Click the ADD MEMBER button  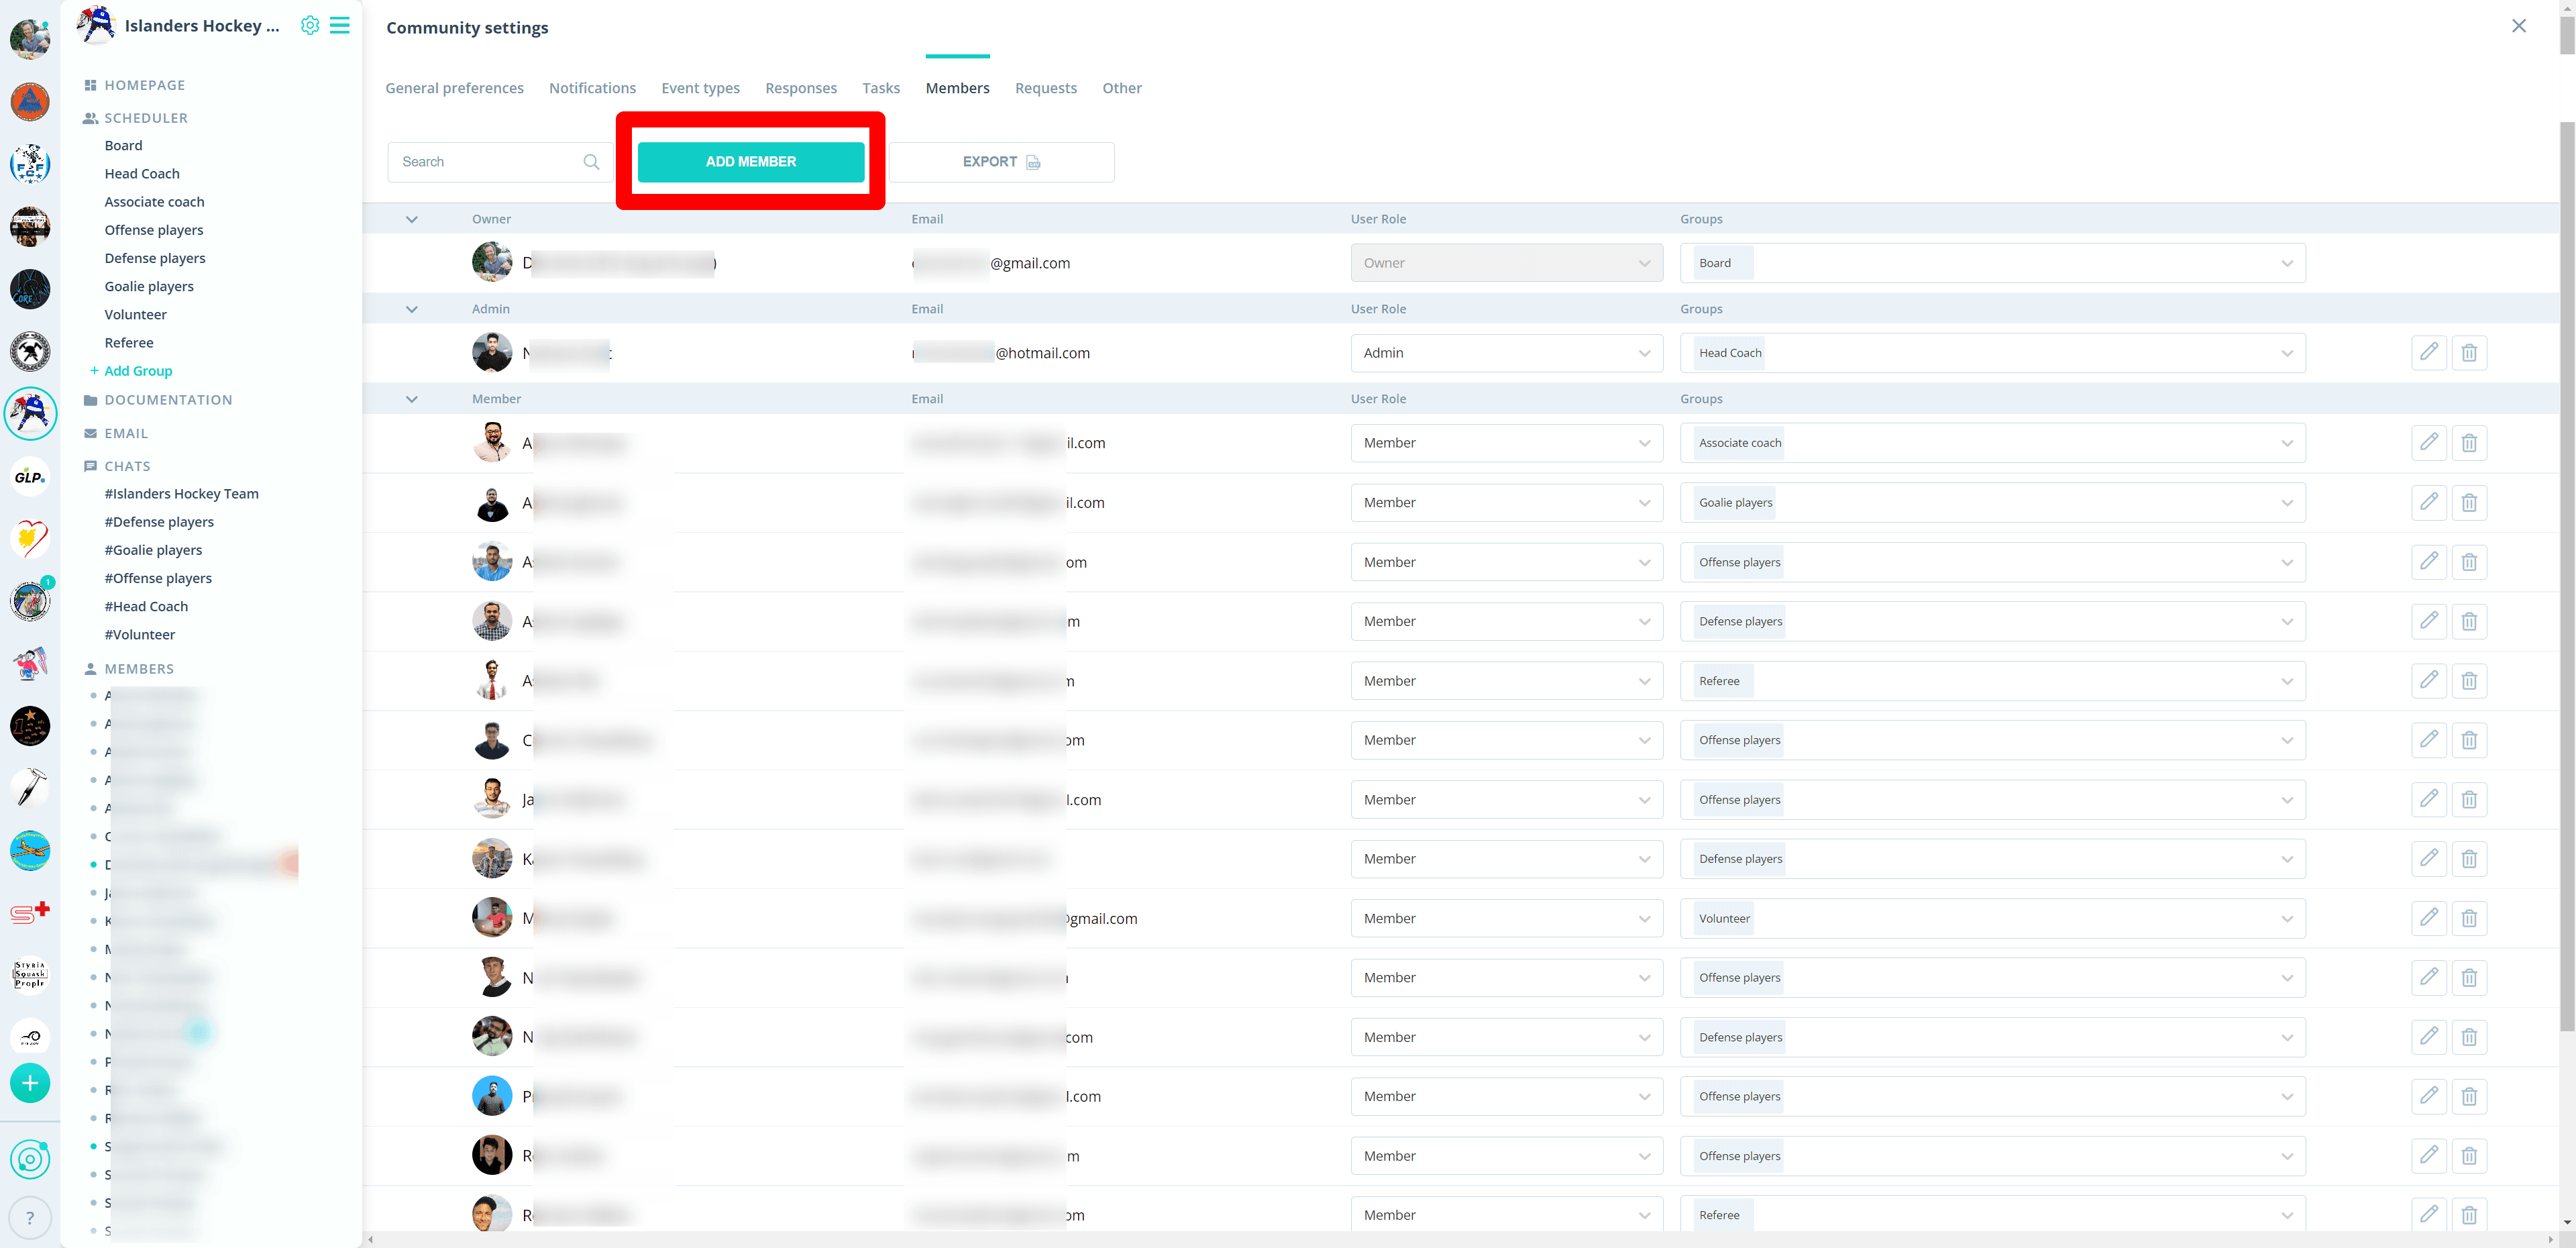coord(750,162)
